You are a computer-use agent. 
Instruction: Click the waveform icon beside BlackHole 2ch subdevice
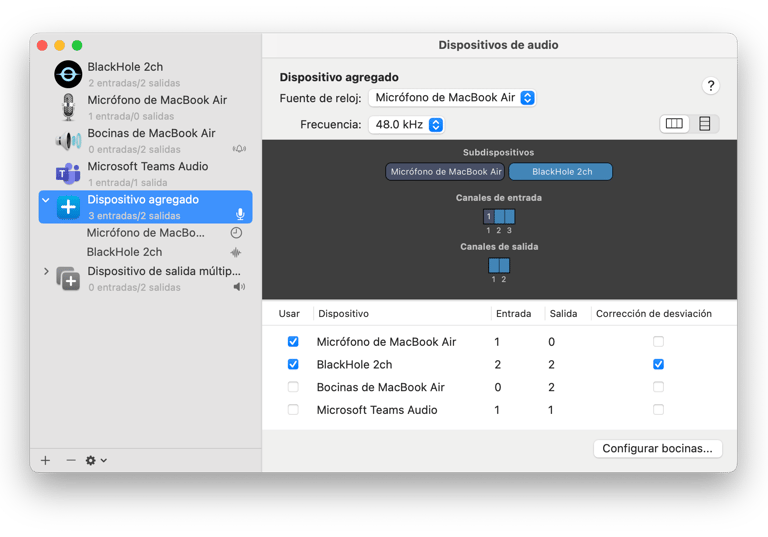236,252
